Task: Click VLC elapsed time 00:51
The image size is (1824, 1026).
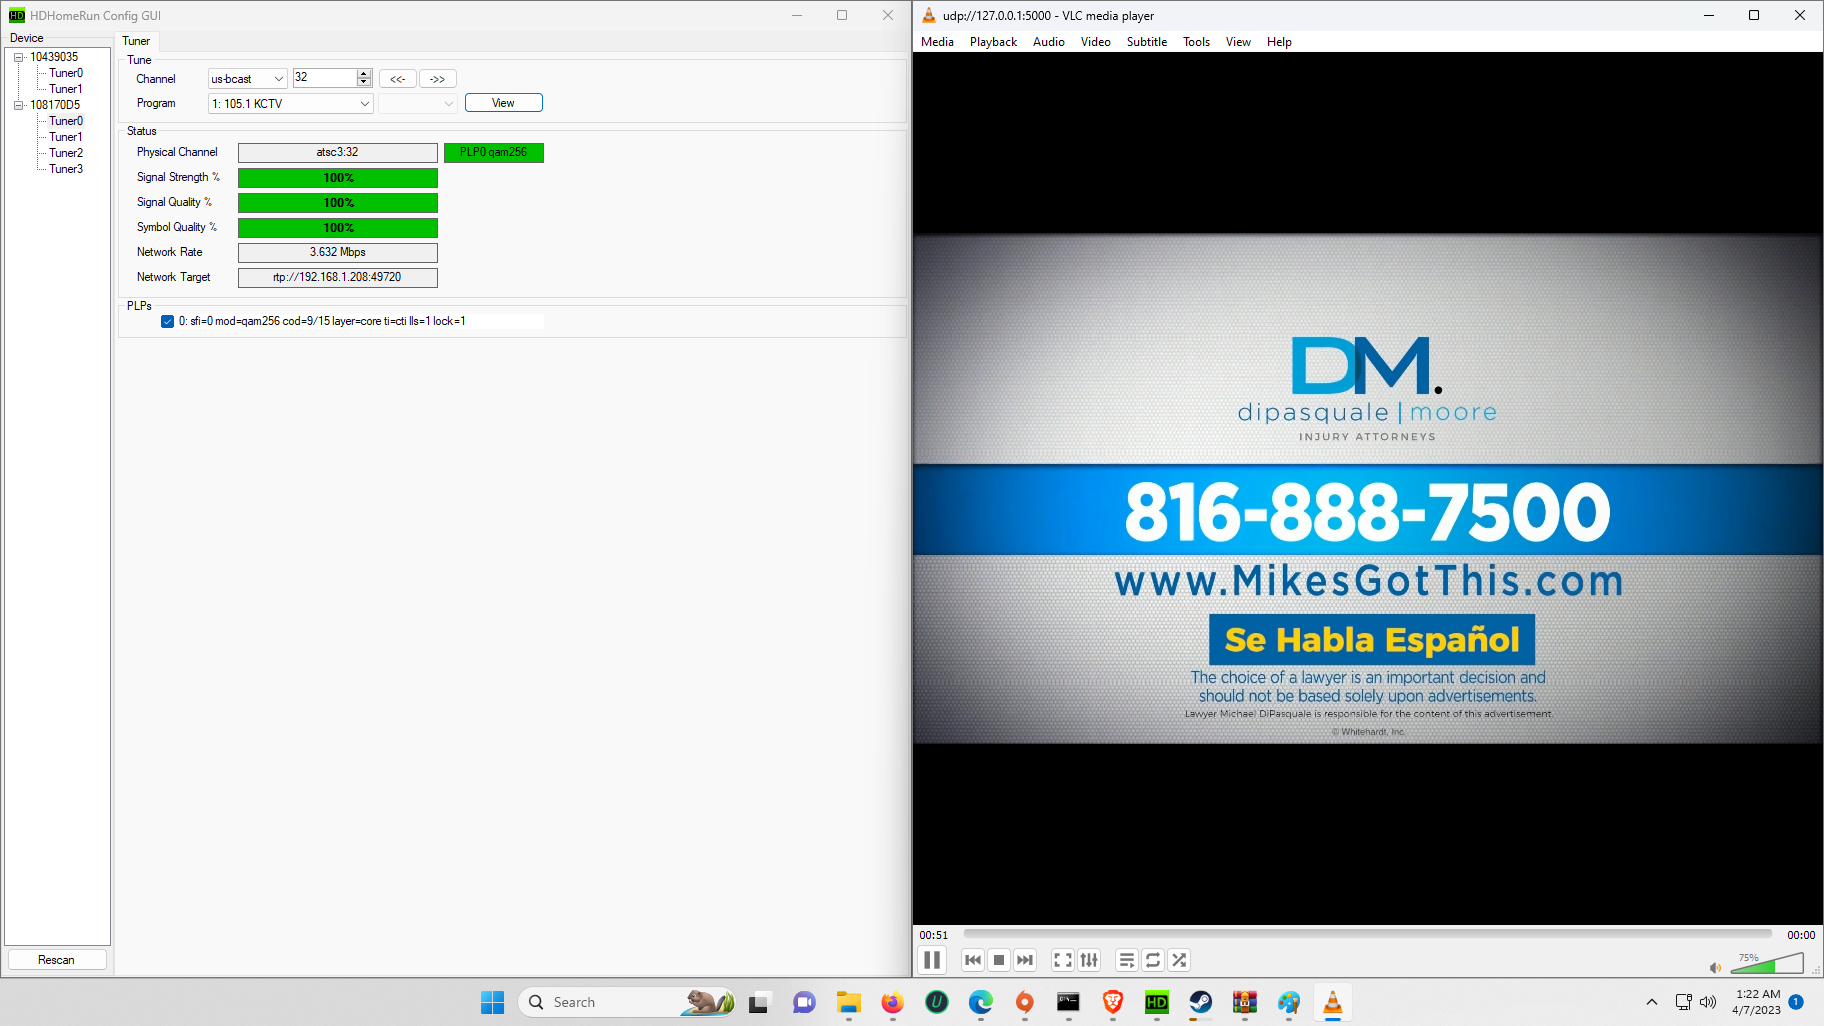Action: click(x=934, y=935)
